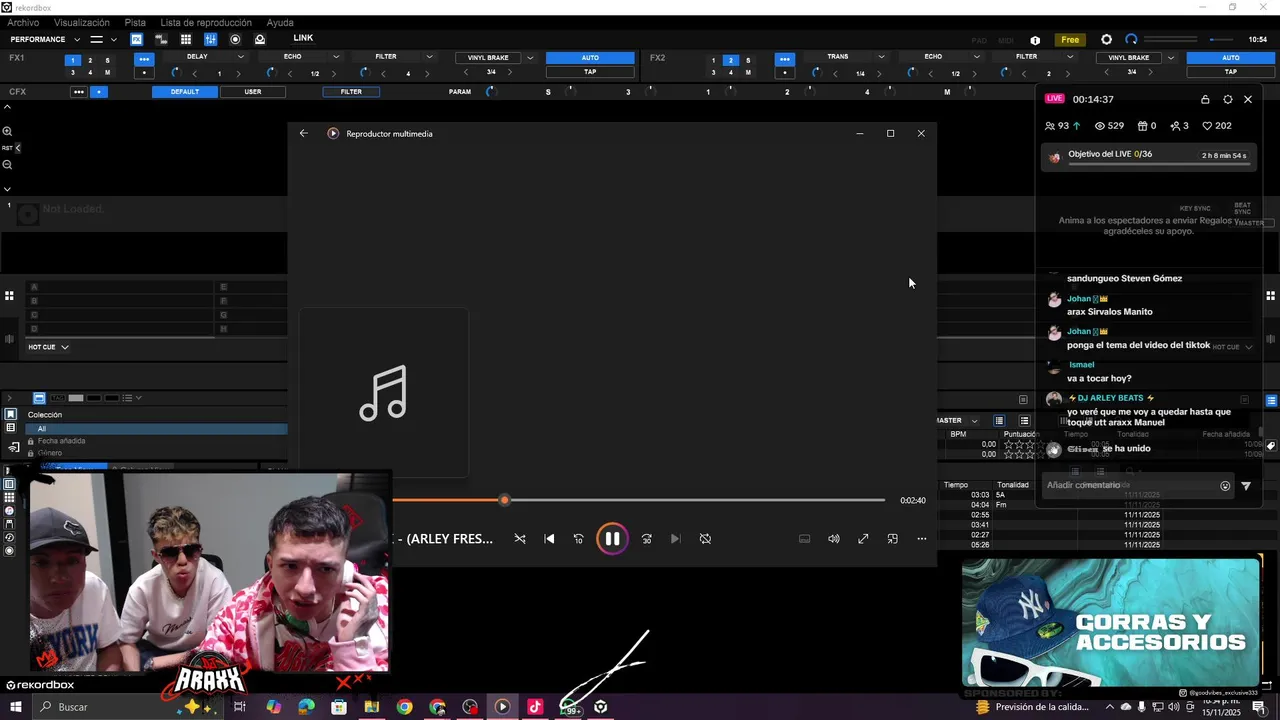1280x720 pixels.
Task: Open PERFORMANCE mode dropdown
Action: [x=44, y=40]
